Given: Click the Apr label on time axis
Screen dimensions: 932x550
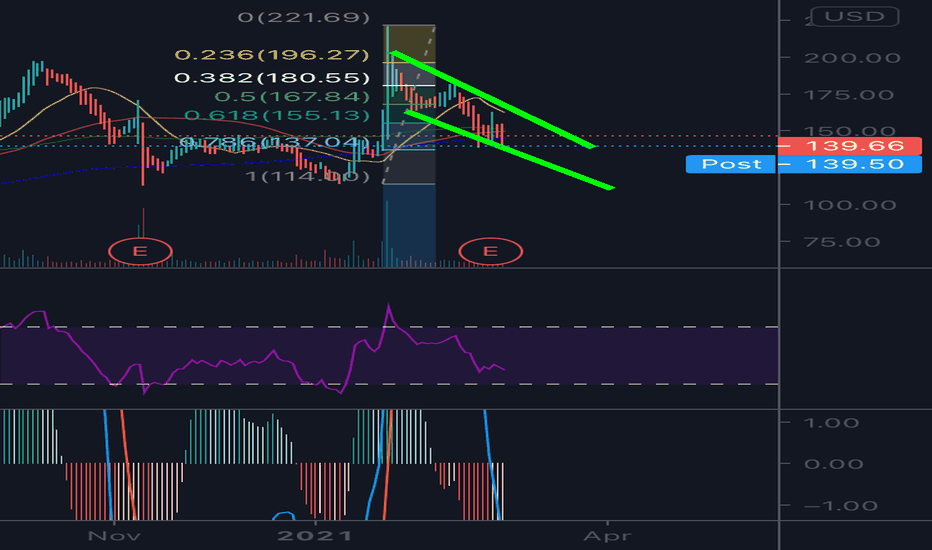Looking at the screenshot, I should [x=607, y=536].
